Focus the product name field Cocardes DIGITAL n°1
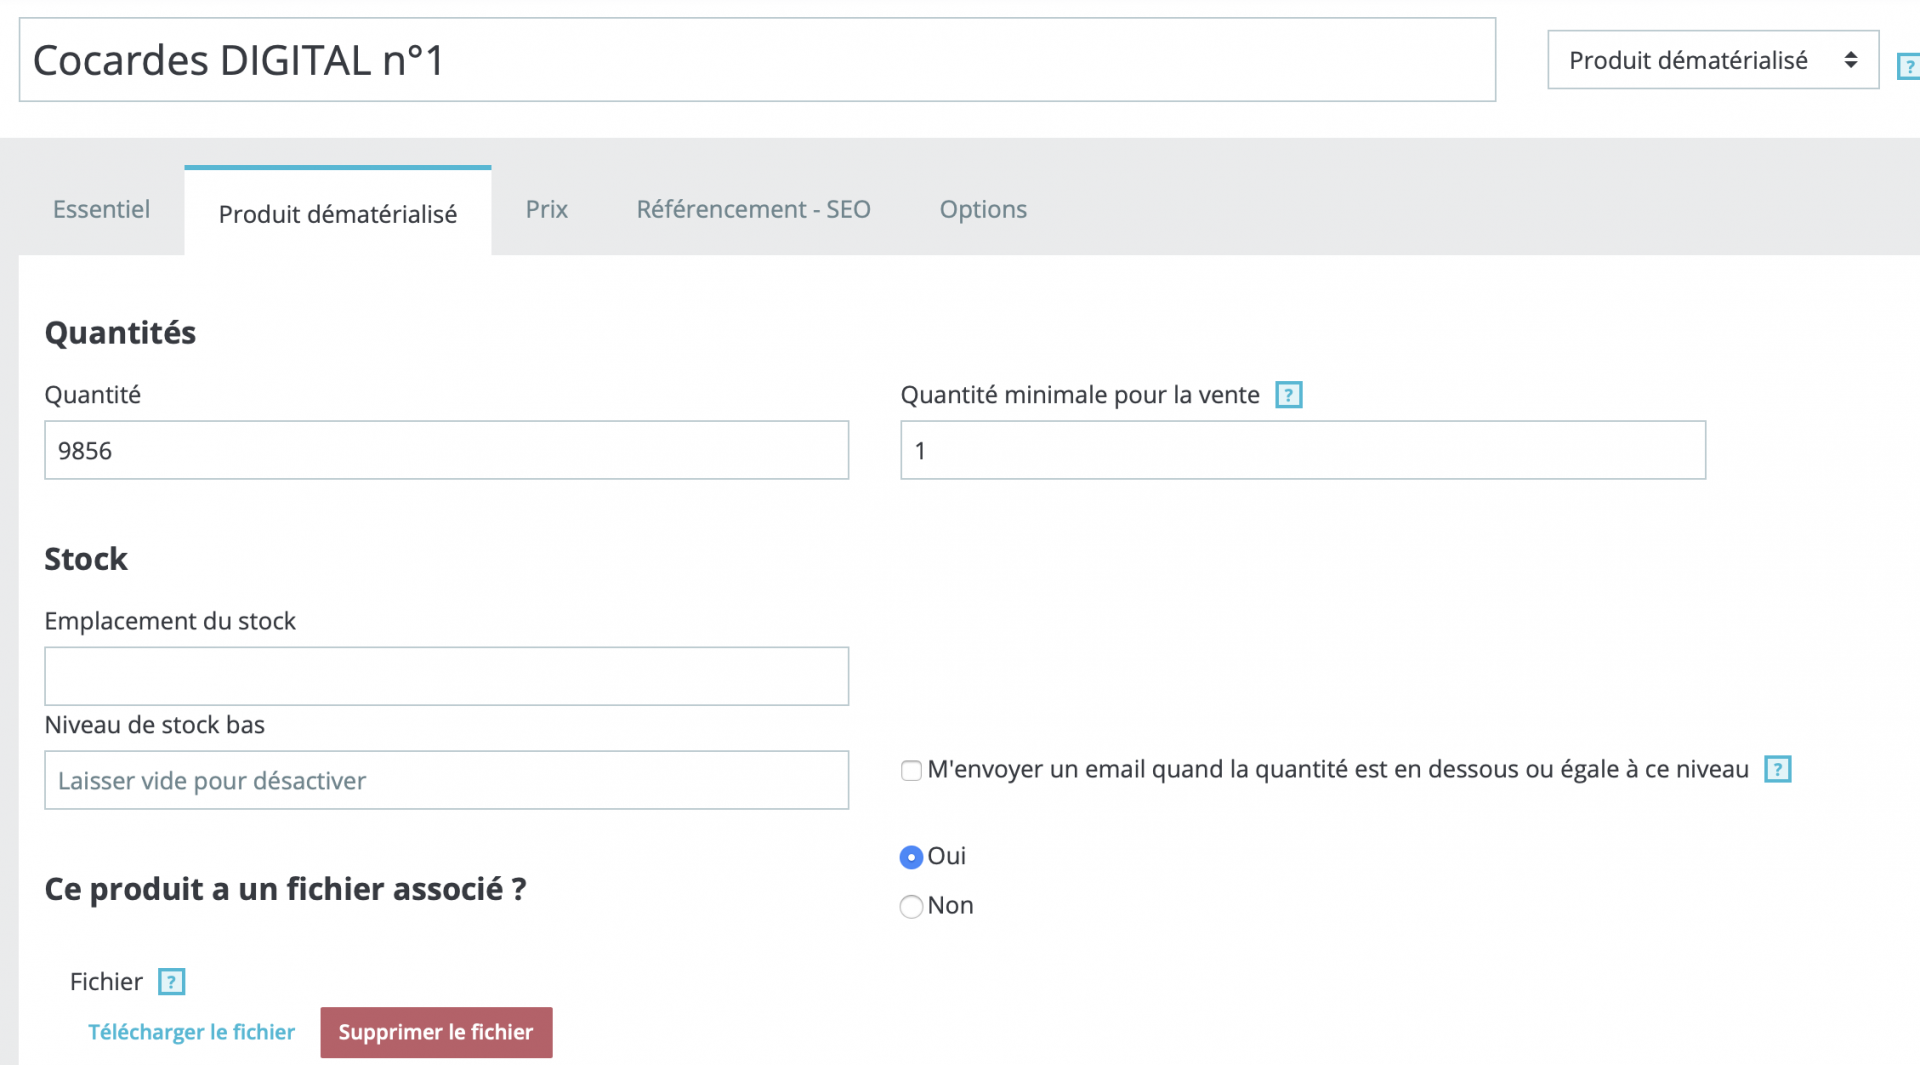This screenshot has height=1065, width=1920. pos(757,60)
